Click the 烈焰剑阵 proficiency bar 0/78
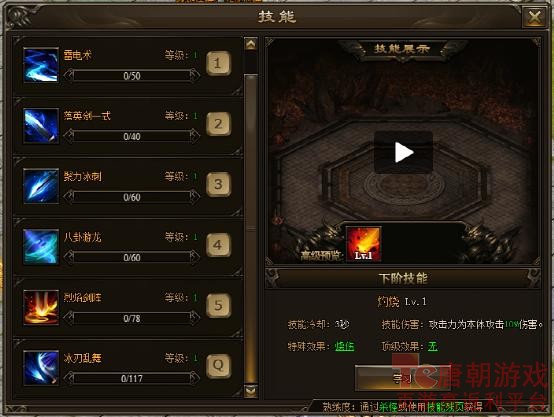This screenshot has height=417, width=554. tap(132, 318)
